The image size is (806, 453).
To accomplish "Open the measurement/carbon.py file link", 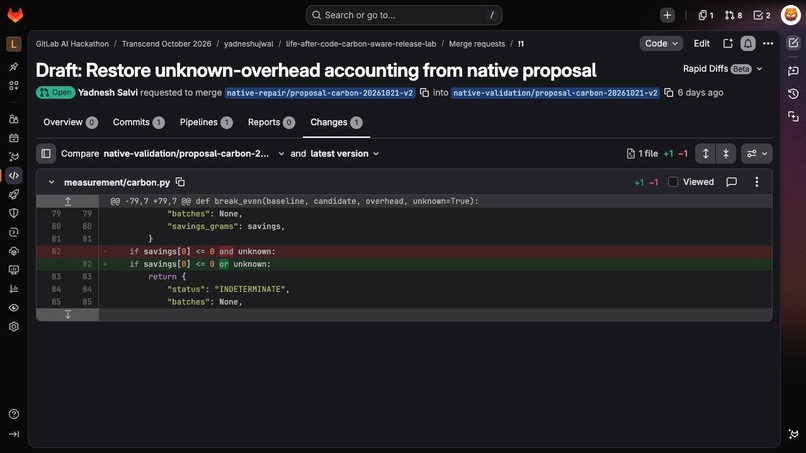I will (117, 183).
